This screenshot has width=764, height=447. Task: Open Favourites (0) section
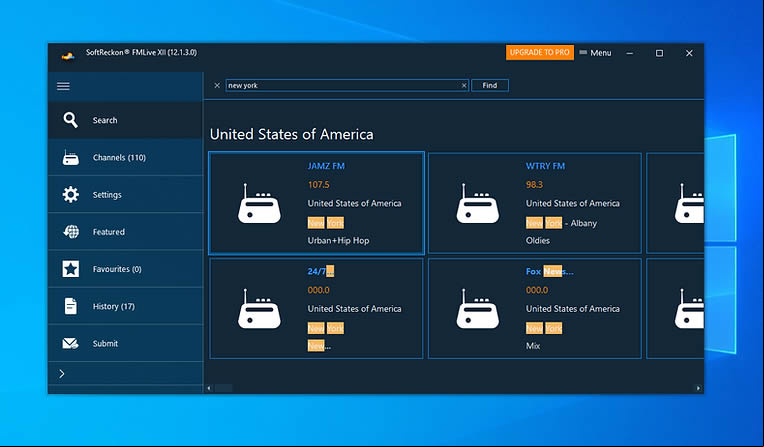[x=126, y=269]
